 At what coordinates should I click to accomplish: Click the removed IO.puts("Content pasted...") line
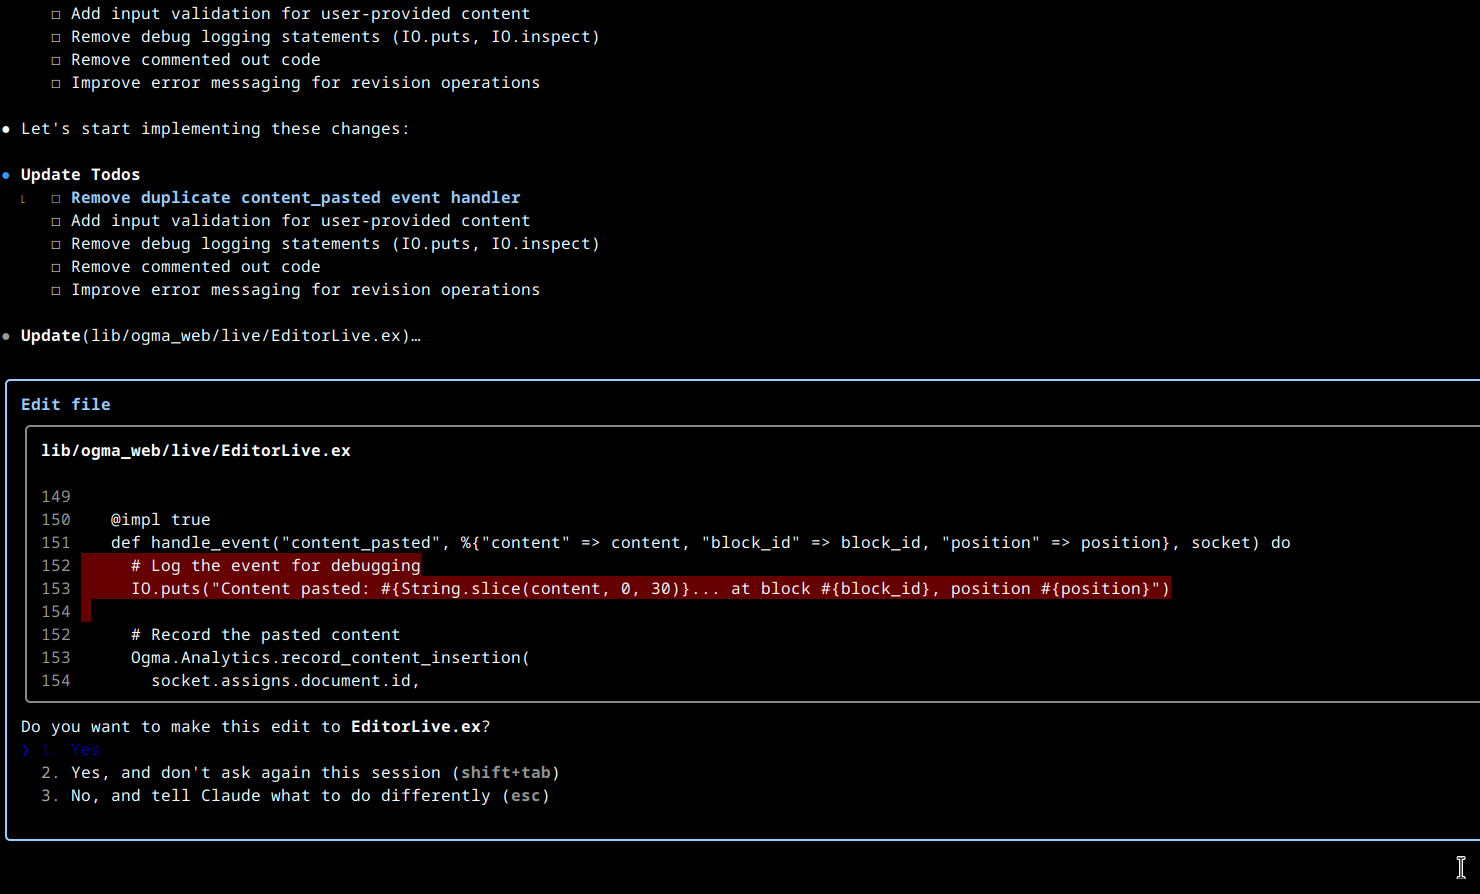(x=651, y=589)
